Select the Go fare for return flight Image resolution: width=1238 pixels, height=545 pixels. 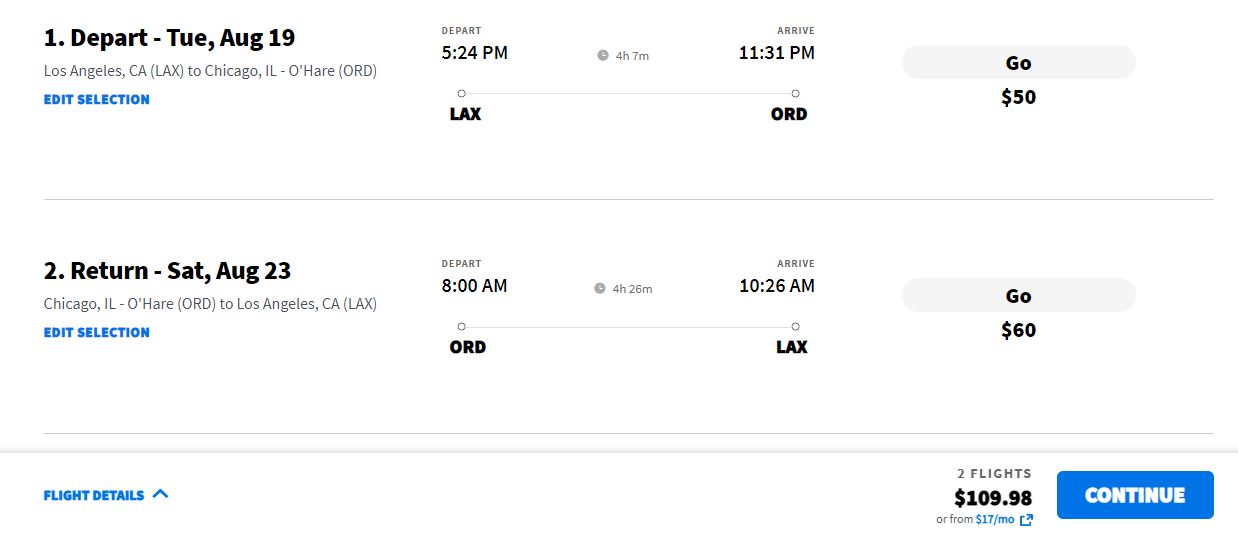point(1019,295)
